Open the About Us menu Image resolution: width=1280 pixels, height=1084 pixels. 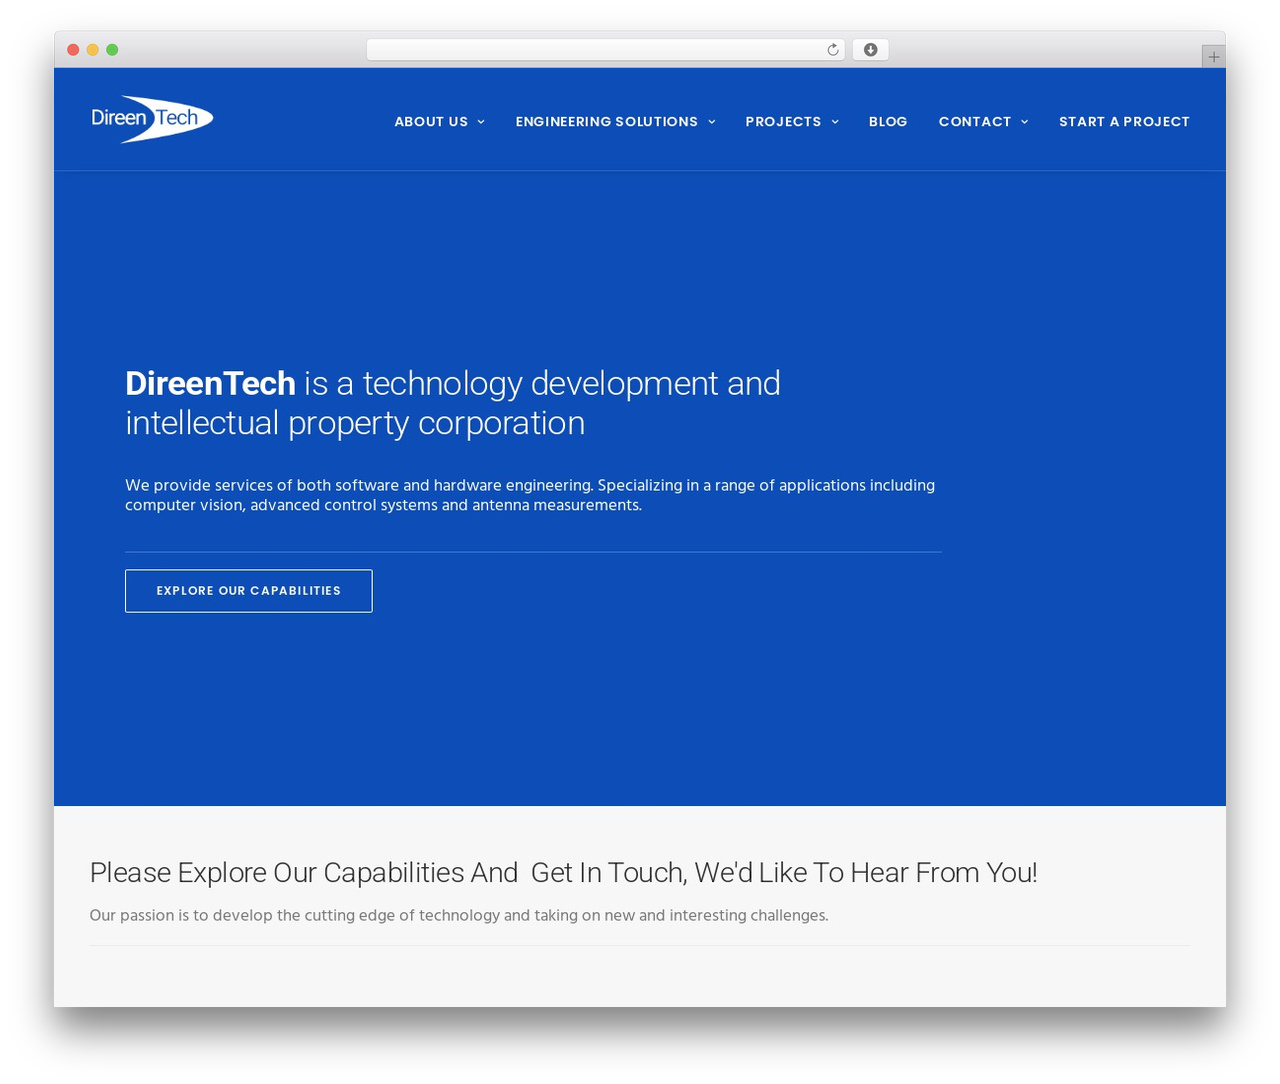(431, 122)
